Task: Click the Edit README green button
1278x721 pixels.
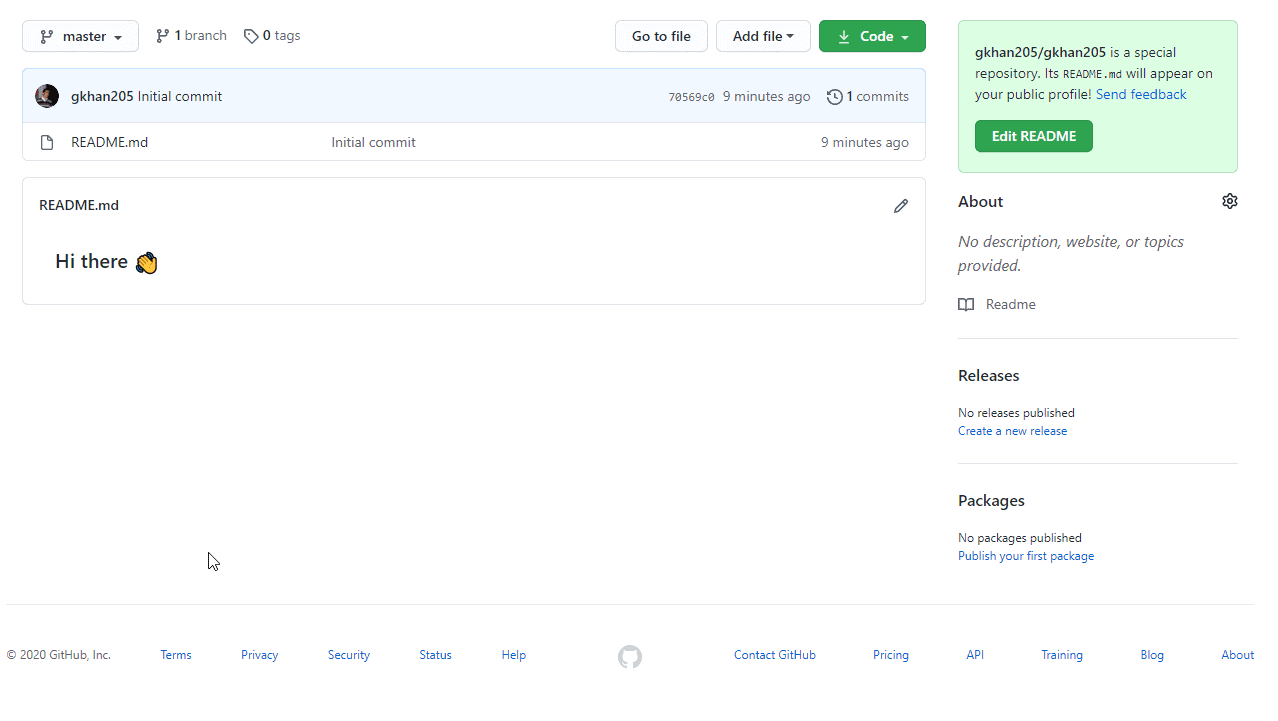Action: (x=1034, y=136)
